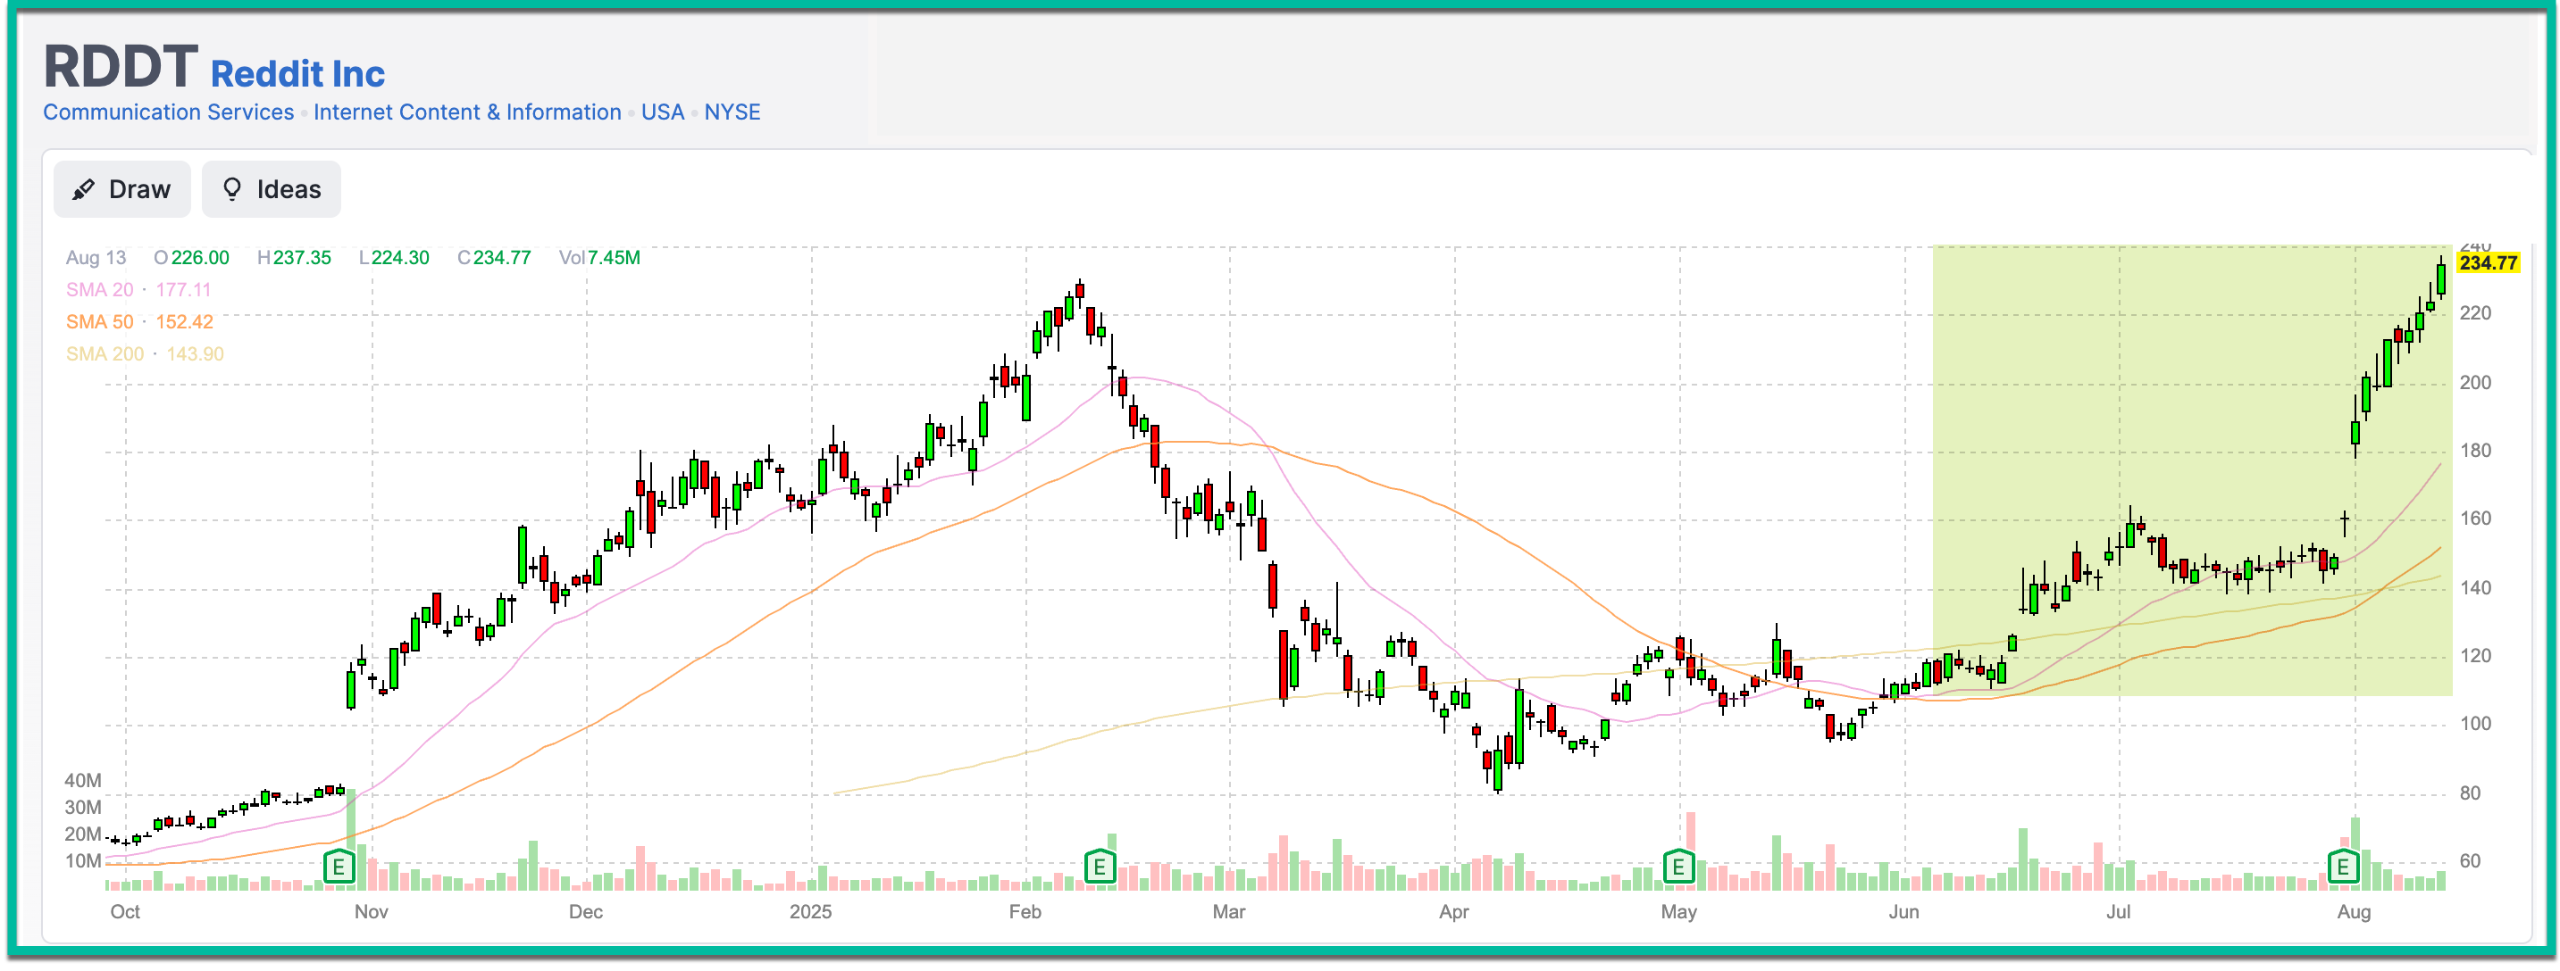Viewport: 2560px width, 971px height.
Task: Select the SMA 50 legend value 152.42
Action: [184, 322]
